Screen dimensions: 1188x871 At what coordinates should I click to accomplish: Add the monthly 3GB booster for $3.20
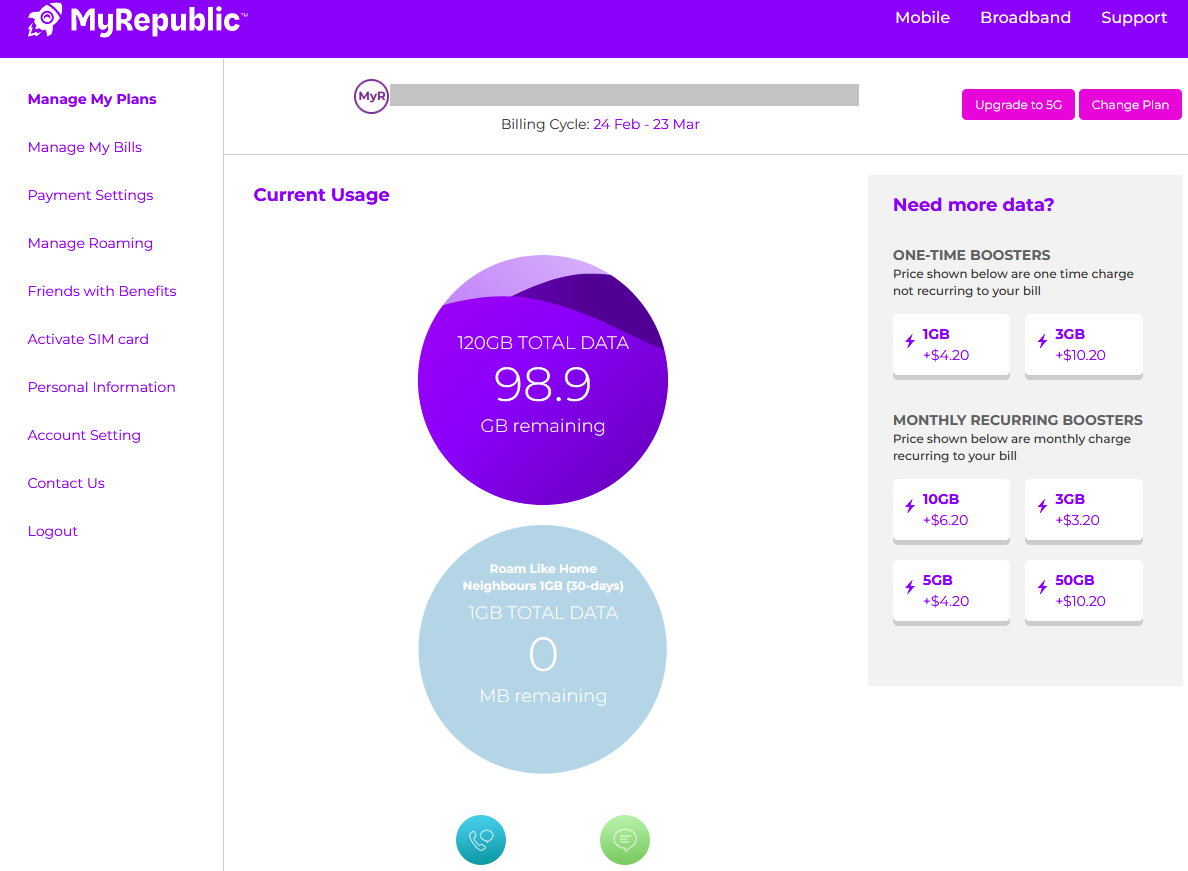pos(1083,510)
